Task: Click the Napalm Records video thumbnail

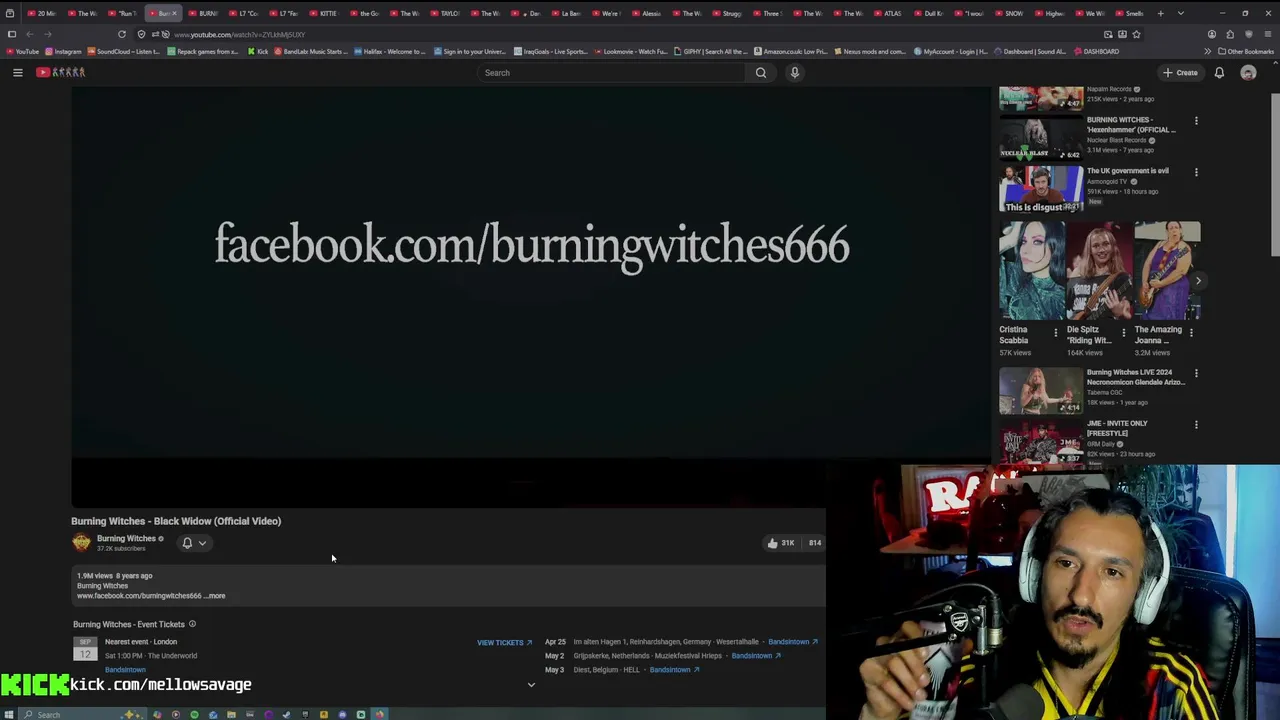Action: click(x=1041, y=97)
